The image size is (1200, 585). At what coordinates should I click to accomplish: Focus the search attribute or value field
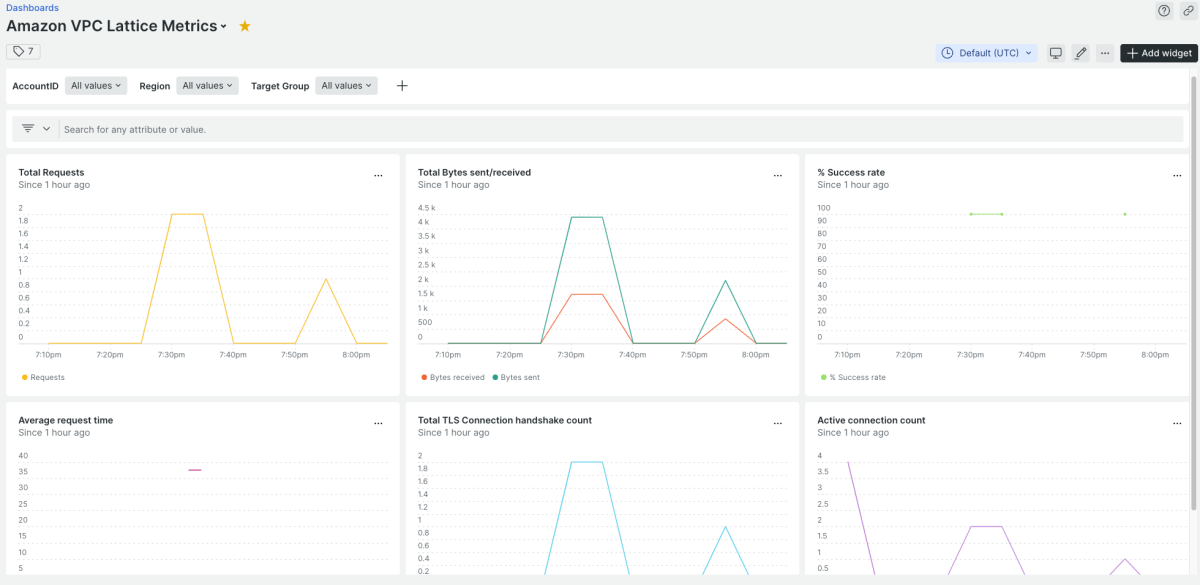coord(620,129)
